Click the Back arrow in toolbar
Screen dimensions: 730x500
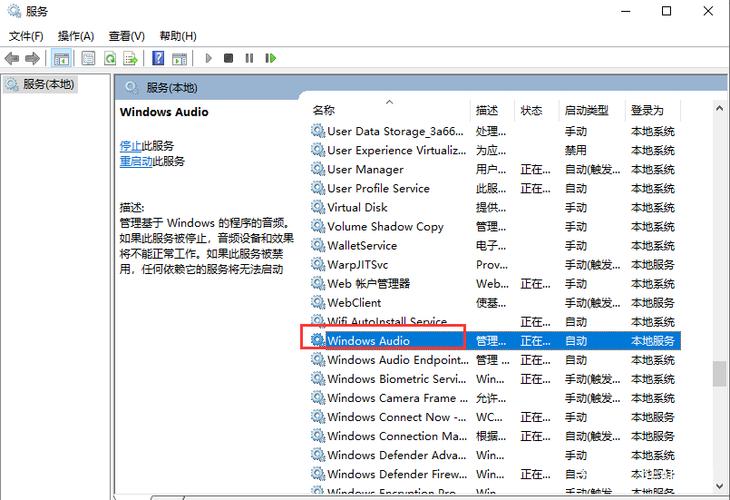(x=13, y=59)
